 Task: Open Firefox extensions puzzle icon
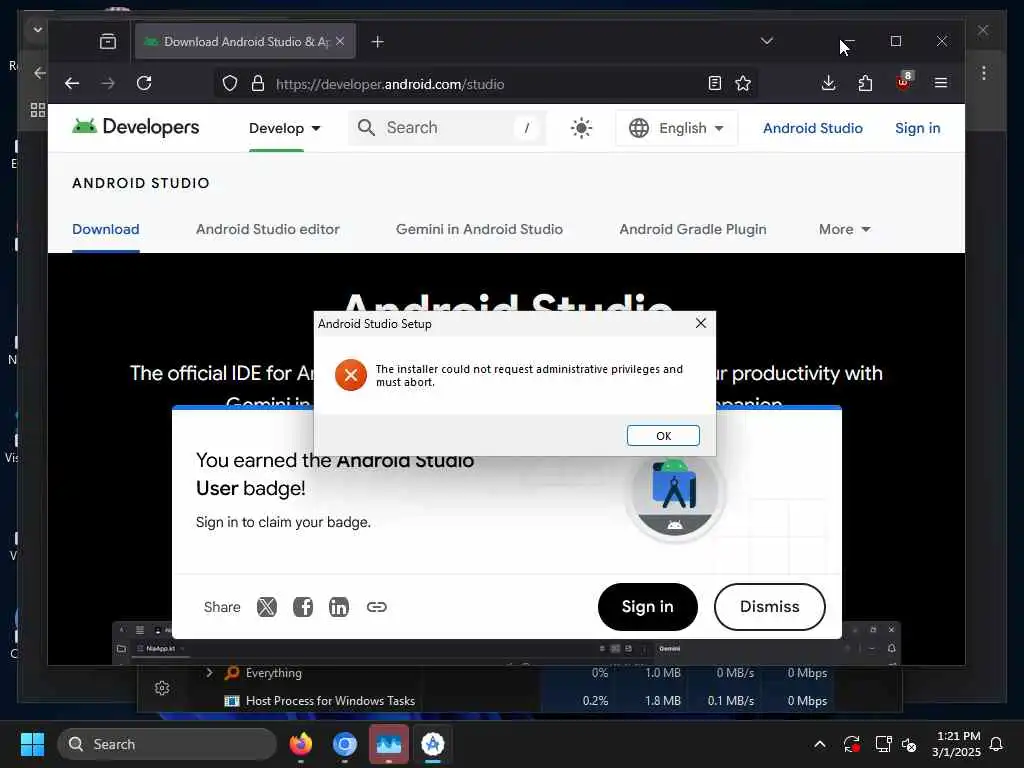865,83
